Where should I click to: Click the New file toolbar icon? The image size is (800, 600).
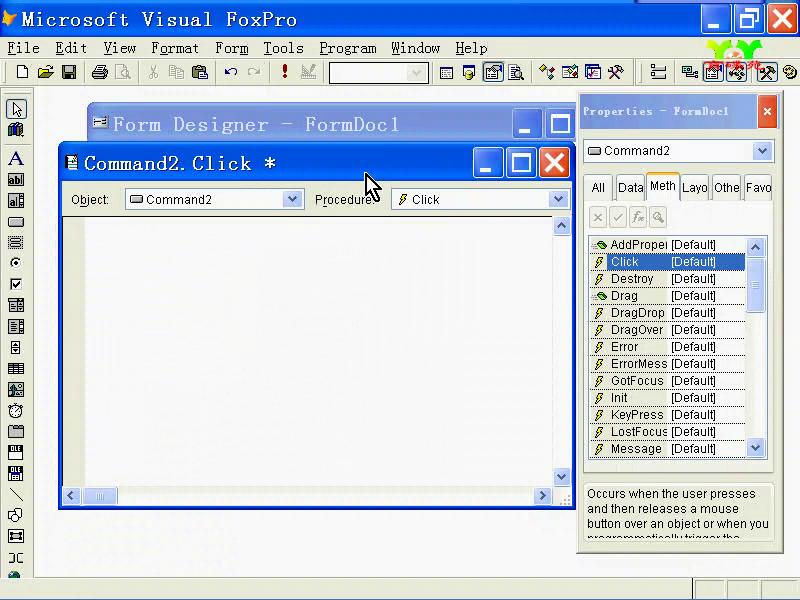pos(22,72)
